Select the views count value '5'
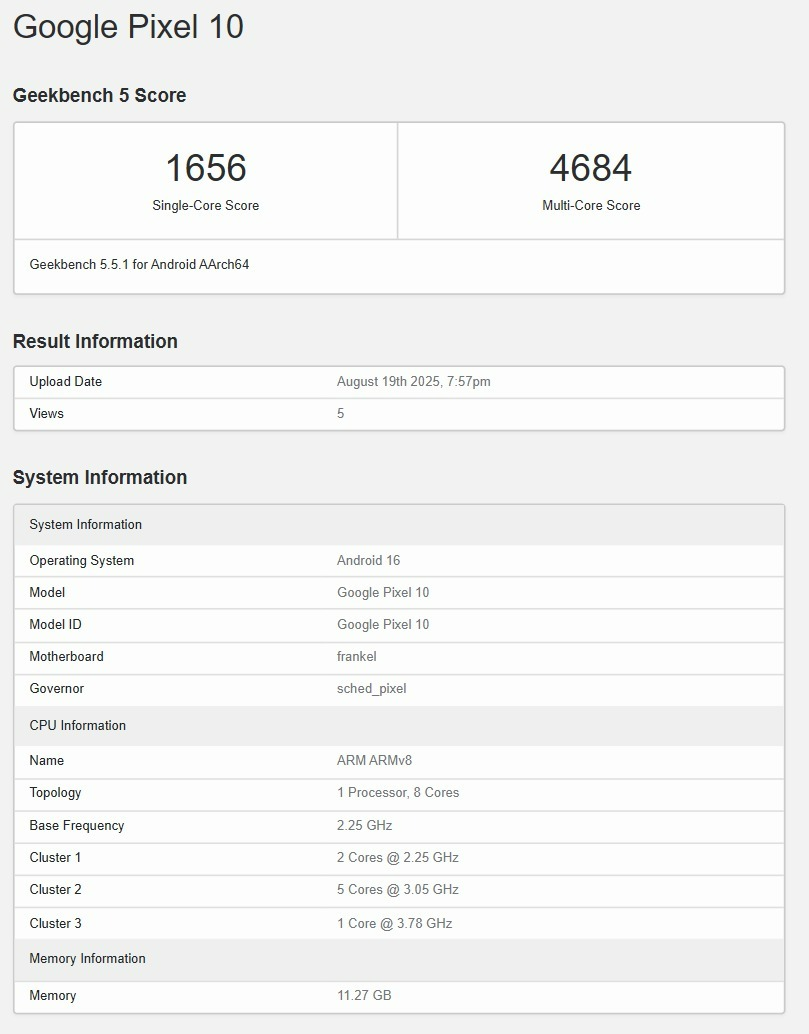809x1034 pixels. click(340, 413)
